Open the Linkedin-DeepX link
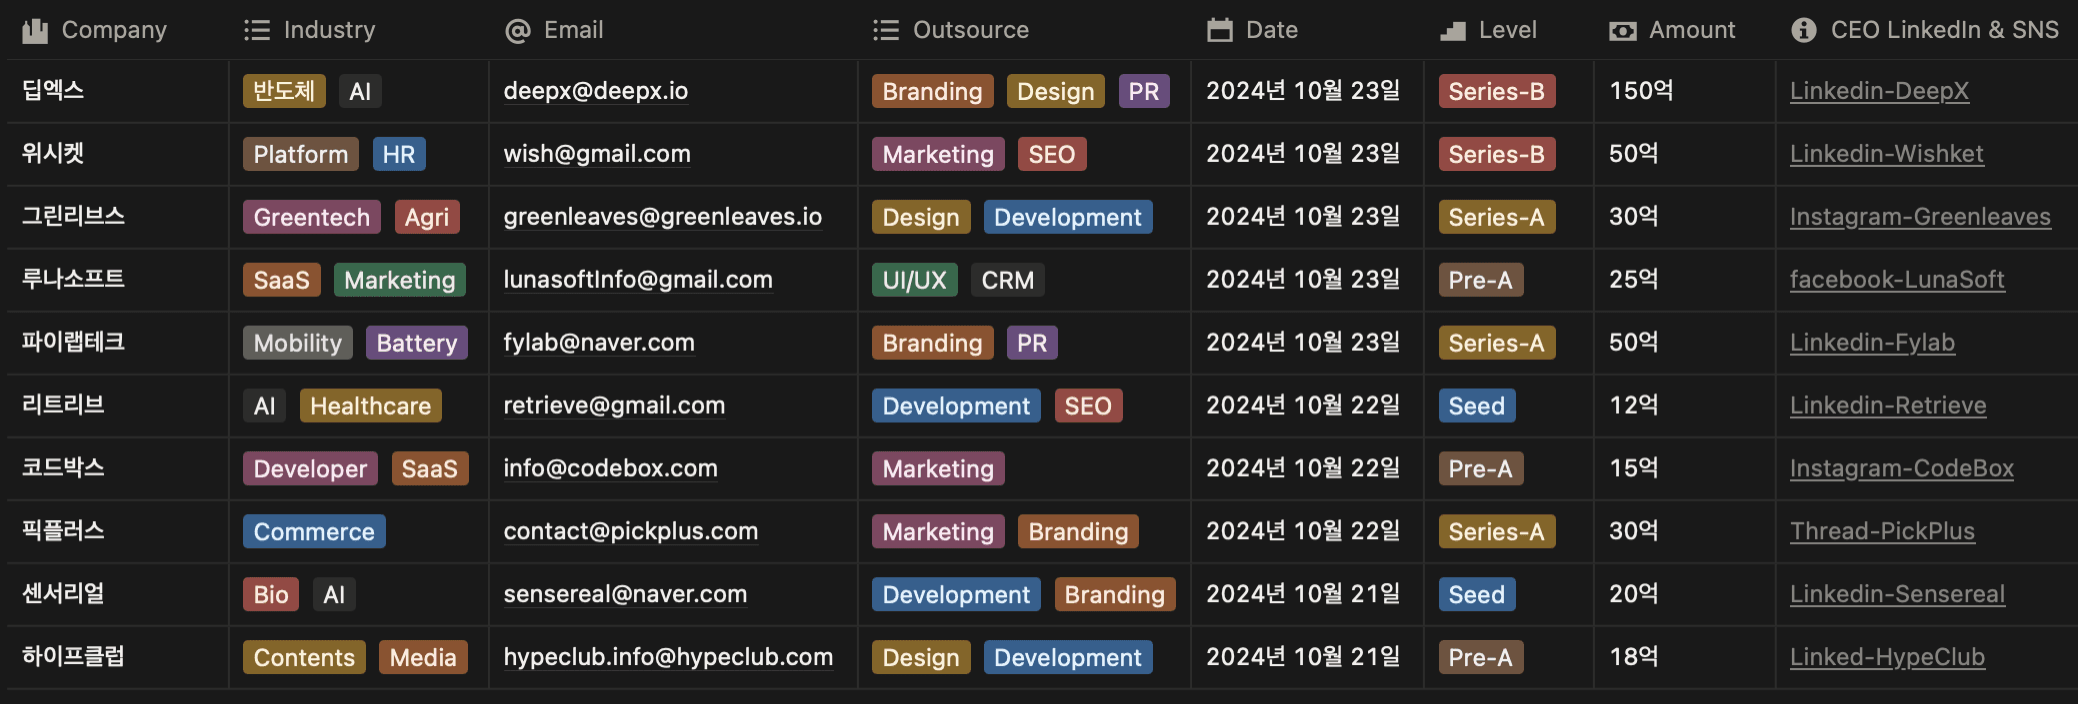2078x704 pixels. point(1879,91)
